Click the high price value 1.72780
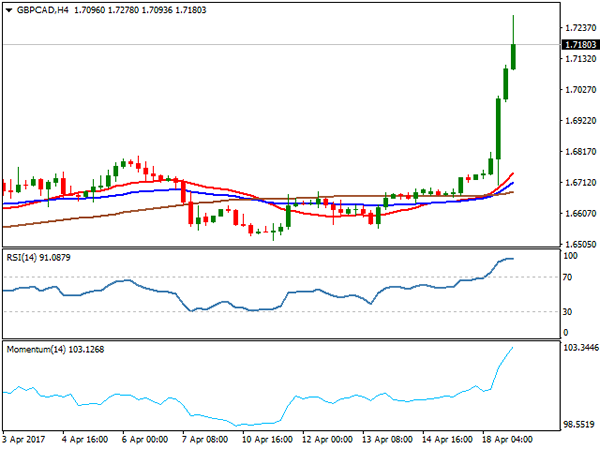The image size is (600, 450). pyautogui.click(x=123, y=10)
